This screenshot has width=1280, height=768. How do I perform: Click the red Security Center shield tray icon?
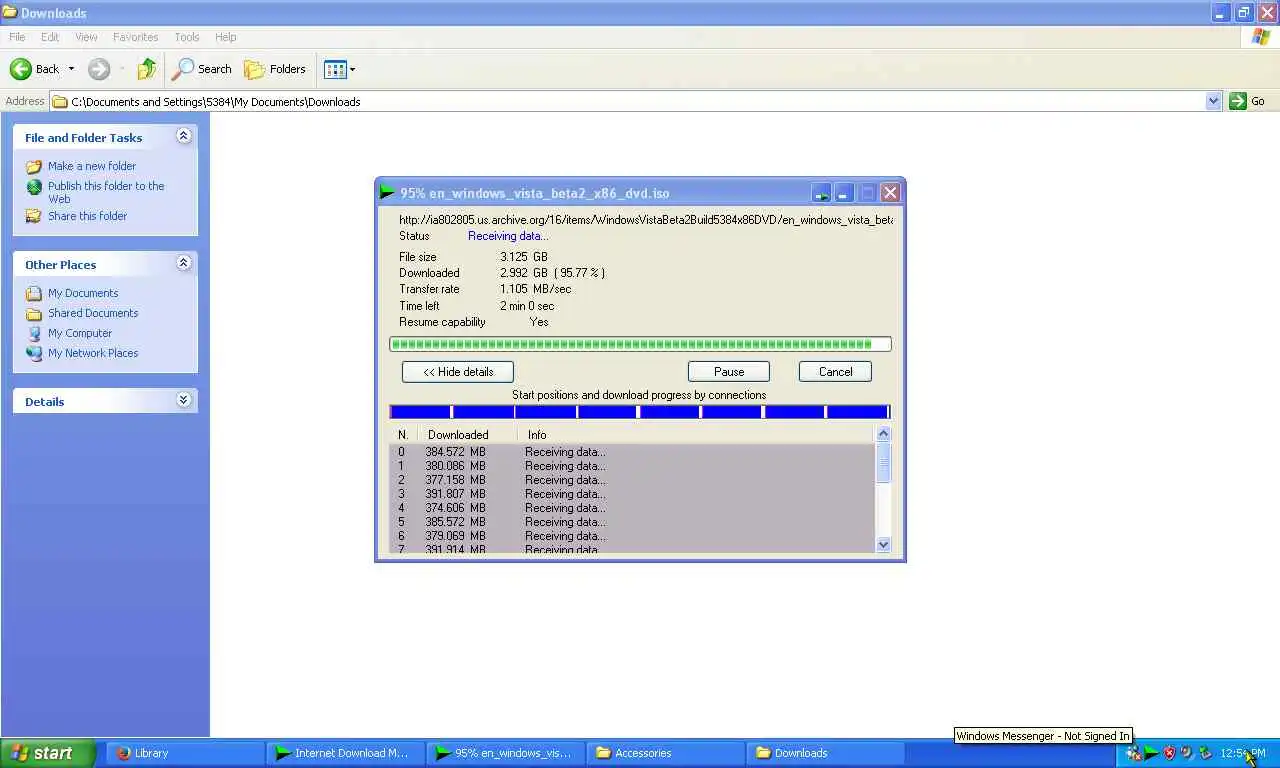click(x=1169, y=753)
